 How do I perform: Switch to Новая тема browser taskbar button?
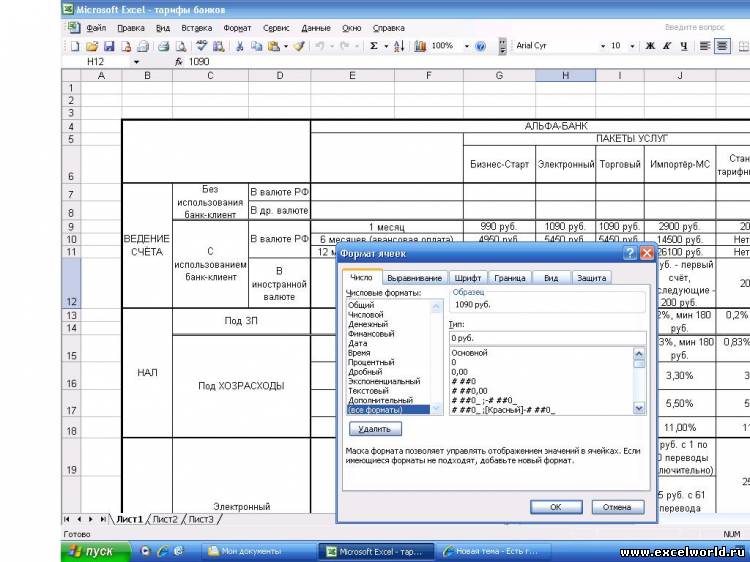point(496,551)
